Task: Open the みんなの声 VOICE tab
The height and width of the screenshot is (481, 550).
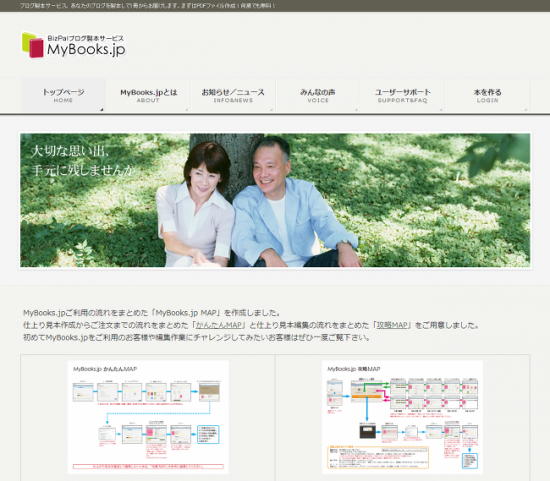Action: pyautogui.click(x=318, y=95)
